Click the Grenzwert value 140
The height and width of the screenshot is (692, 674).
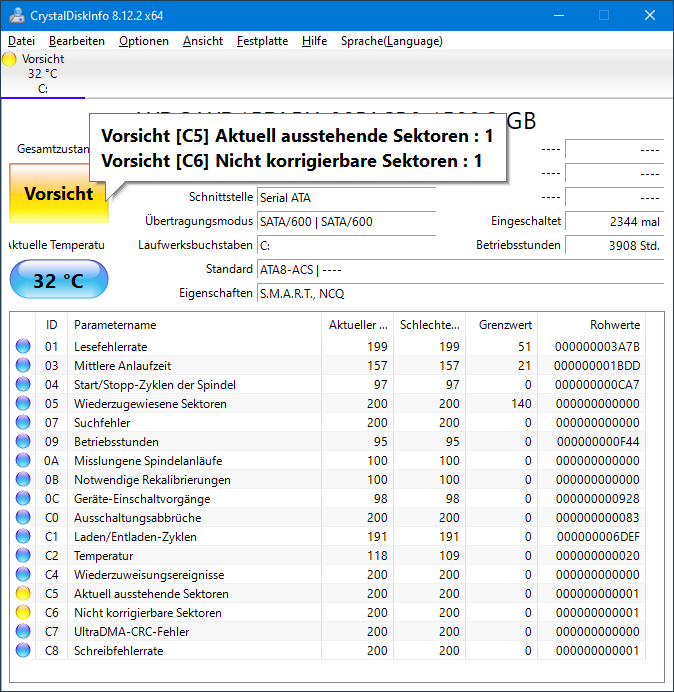tap(521, 404)
